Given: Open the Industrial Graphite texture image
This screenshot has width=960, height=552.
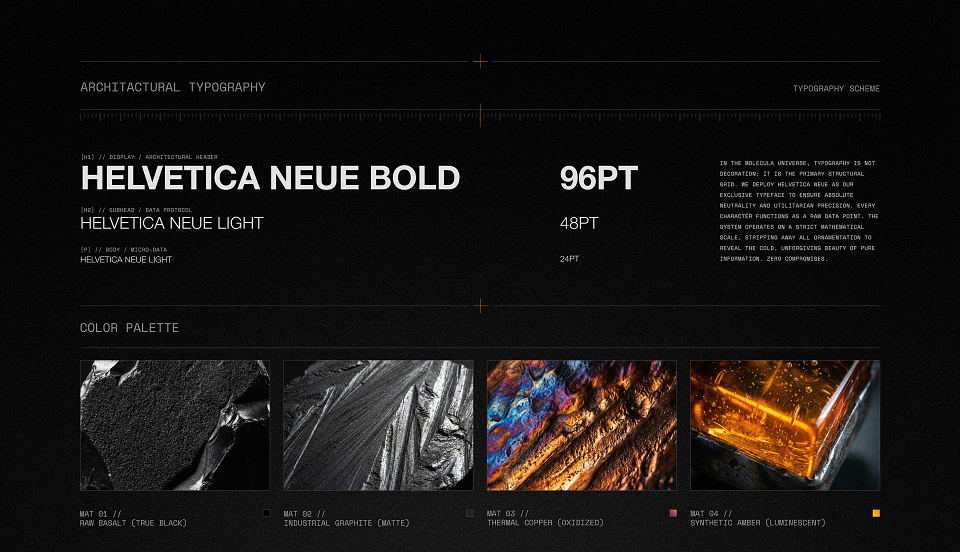Looking at the screenshot, I should [378, 425].
